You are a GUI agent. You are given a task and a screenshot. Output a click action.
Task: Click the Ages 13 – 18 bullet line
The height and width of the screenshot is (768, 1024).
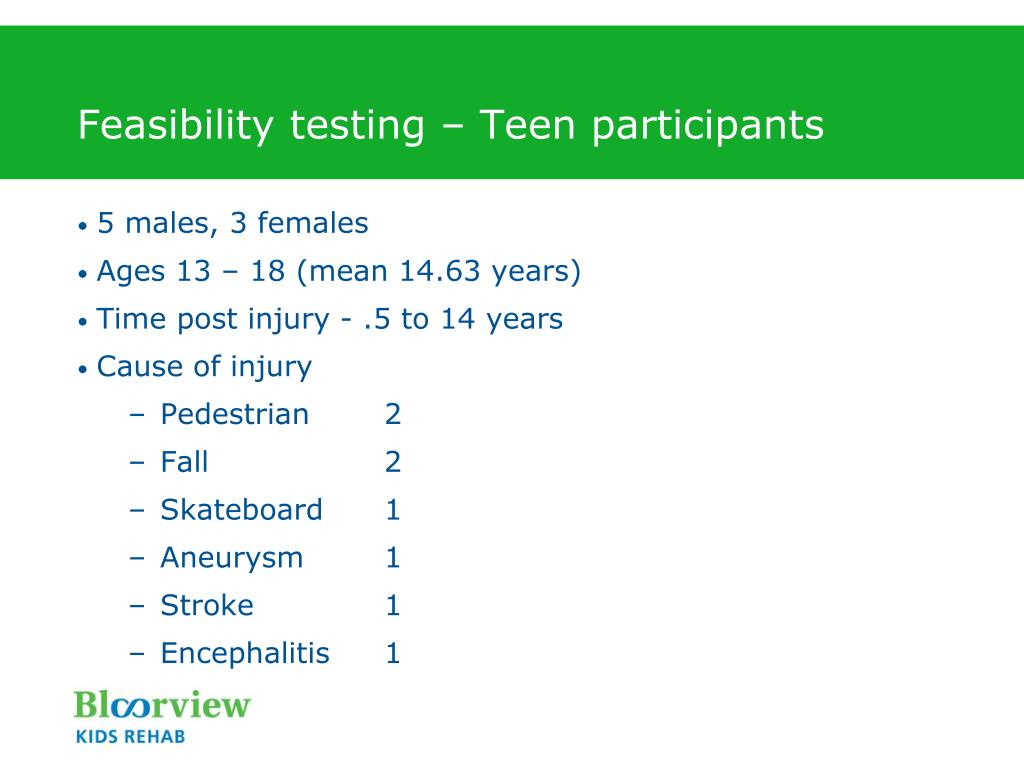(x=338, y=271)
